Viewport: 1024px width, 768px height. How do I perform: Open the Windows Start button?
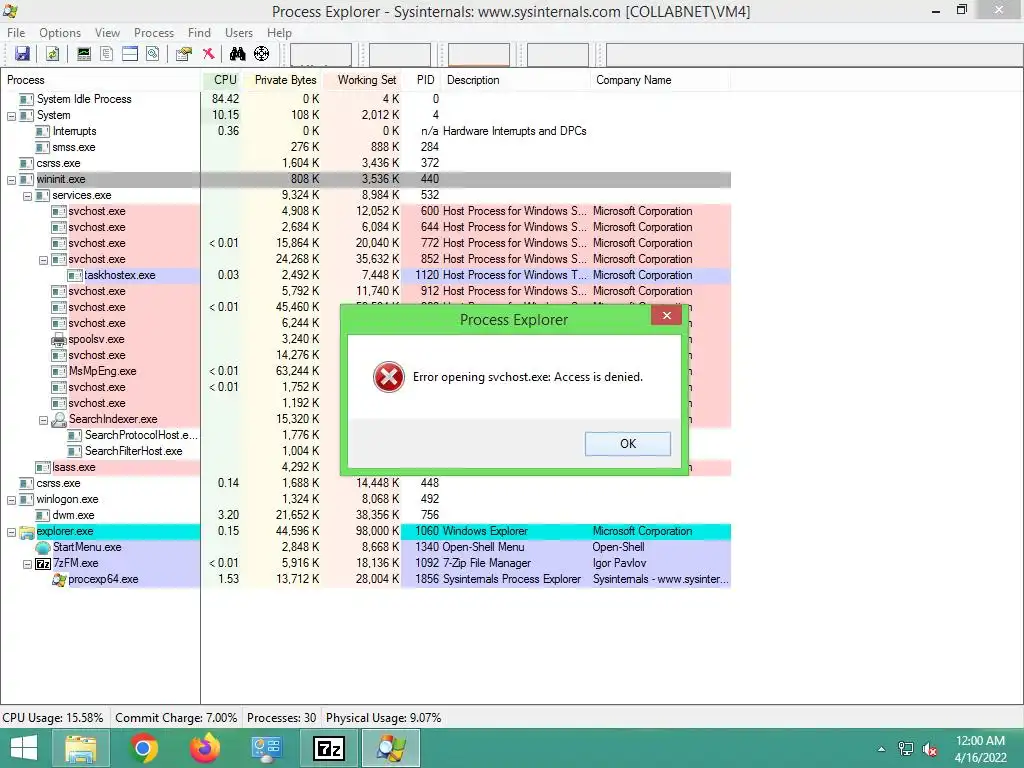[24, 748]
